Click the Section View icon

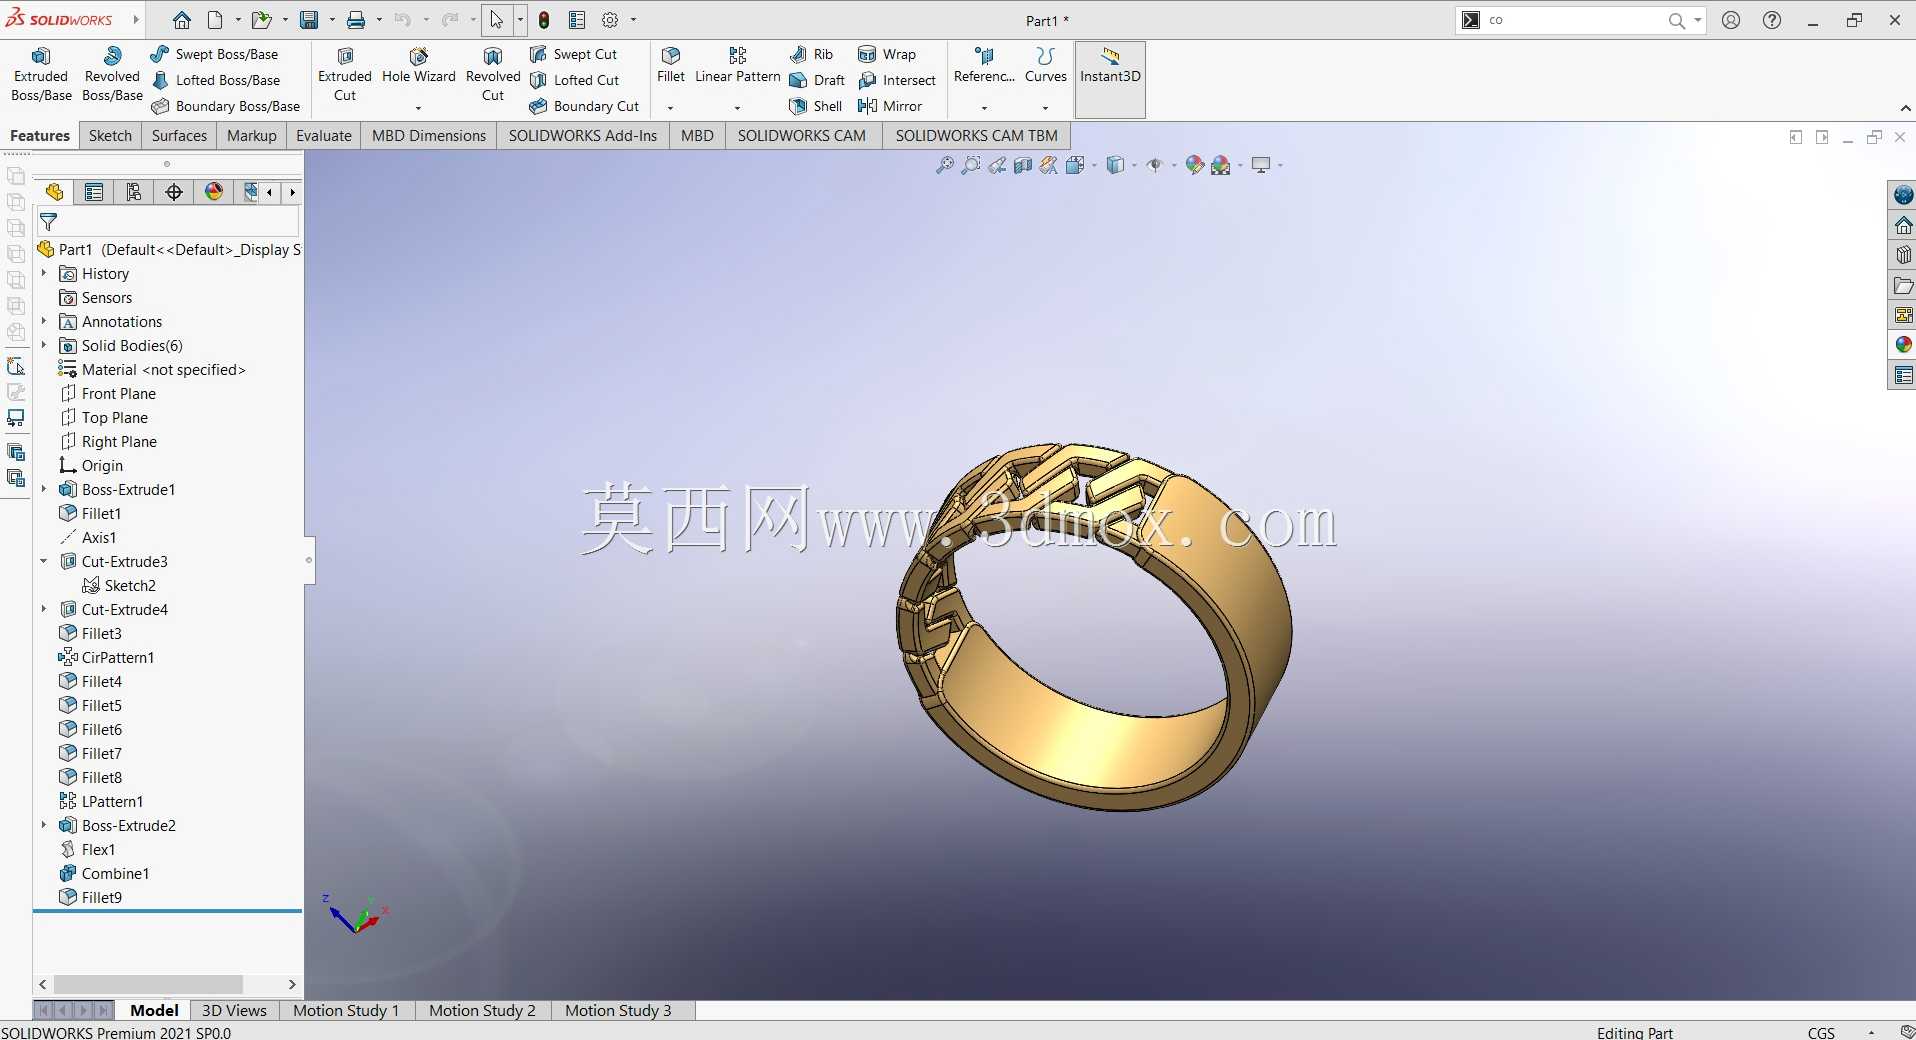point(1023,165)
